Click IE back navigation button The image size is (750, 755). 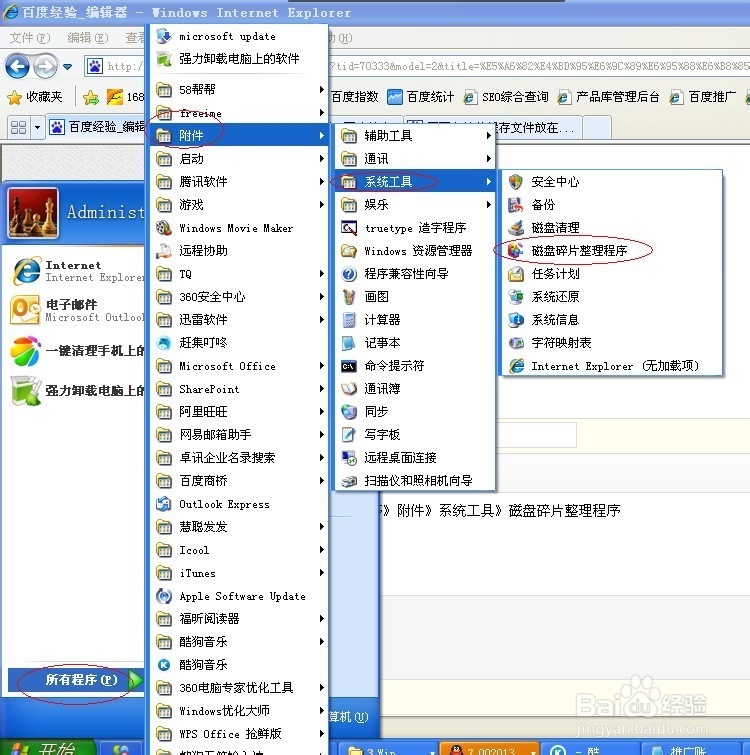point(17,66)
